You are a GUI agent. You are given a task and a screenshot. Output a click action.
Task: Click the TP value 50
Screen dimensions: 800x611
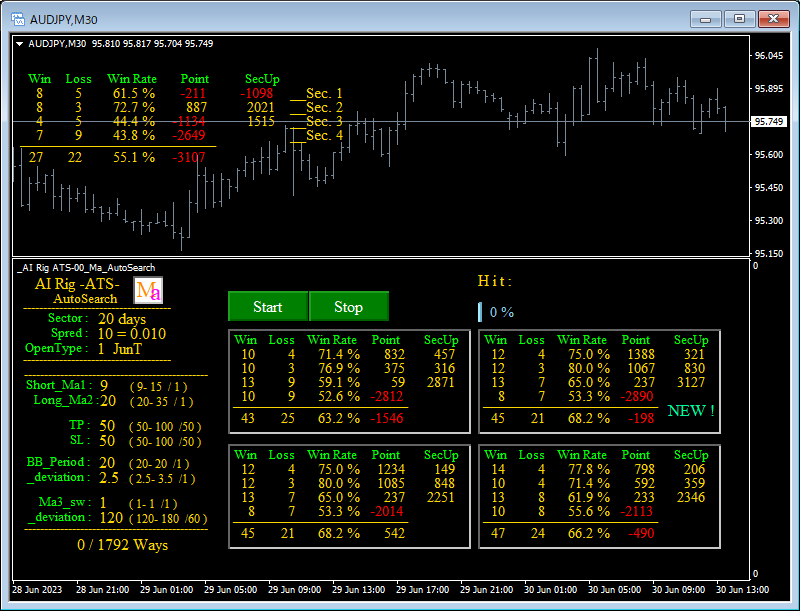[x=107, y=426]
